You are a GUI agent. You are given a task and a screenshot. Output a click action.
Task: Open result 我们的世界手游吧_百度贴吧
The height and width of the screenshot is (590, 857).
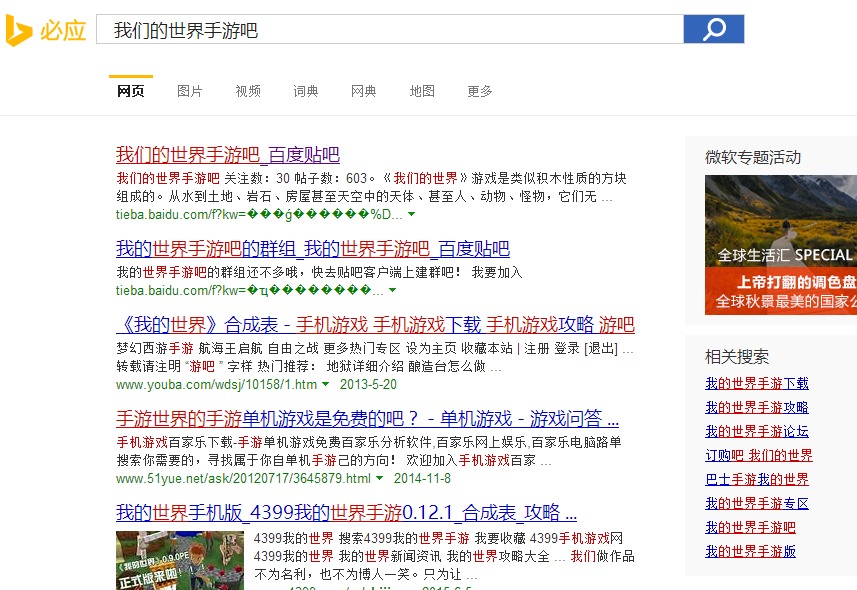pos(227,155)
